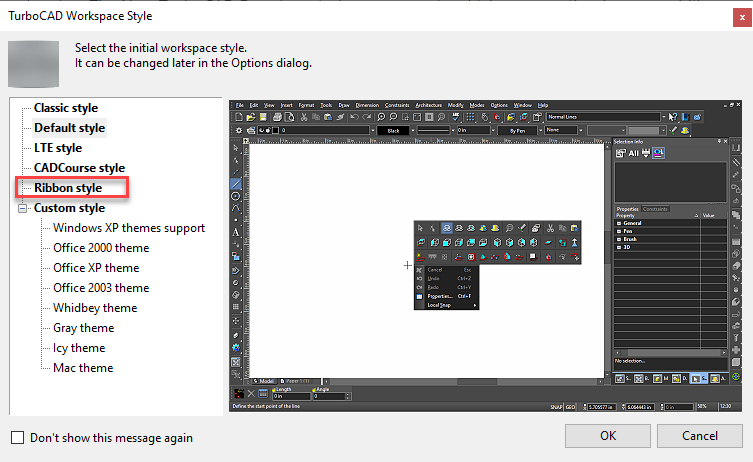This screenshot has height=462, width=753.
Task: Select the CADCourse style entry
Action: tap(79, 168)
